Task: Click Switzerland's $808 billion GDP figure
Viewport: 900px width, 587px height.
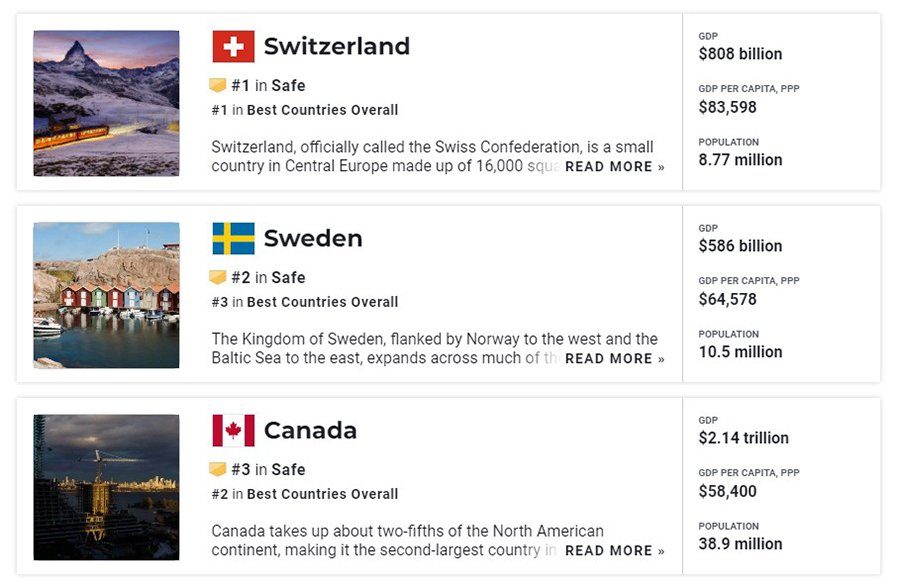Action: tap(740, 54)
